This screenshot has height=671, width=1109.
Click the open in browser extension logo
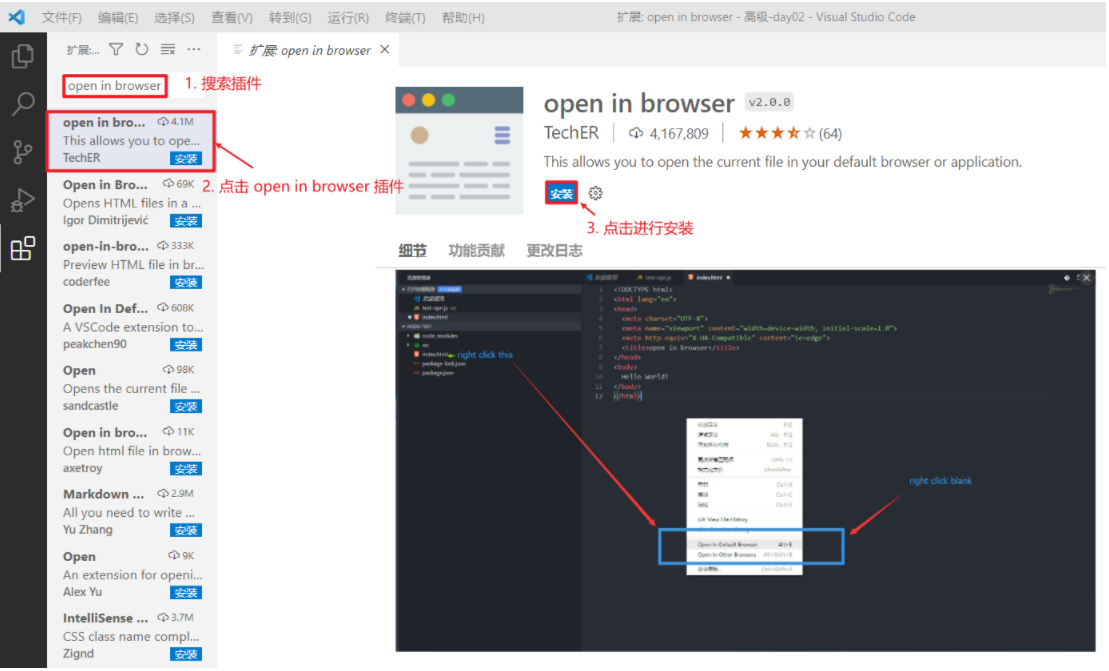459,151
